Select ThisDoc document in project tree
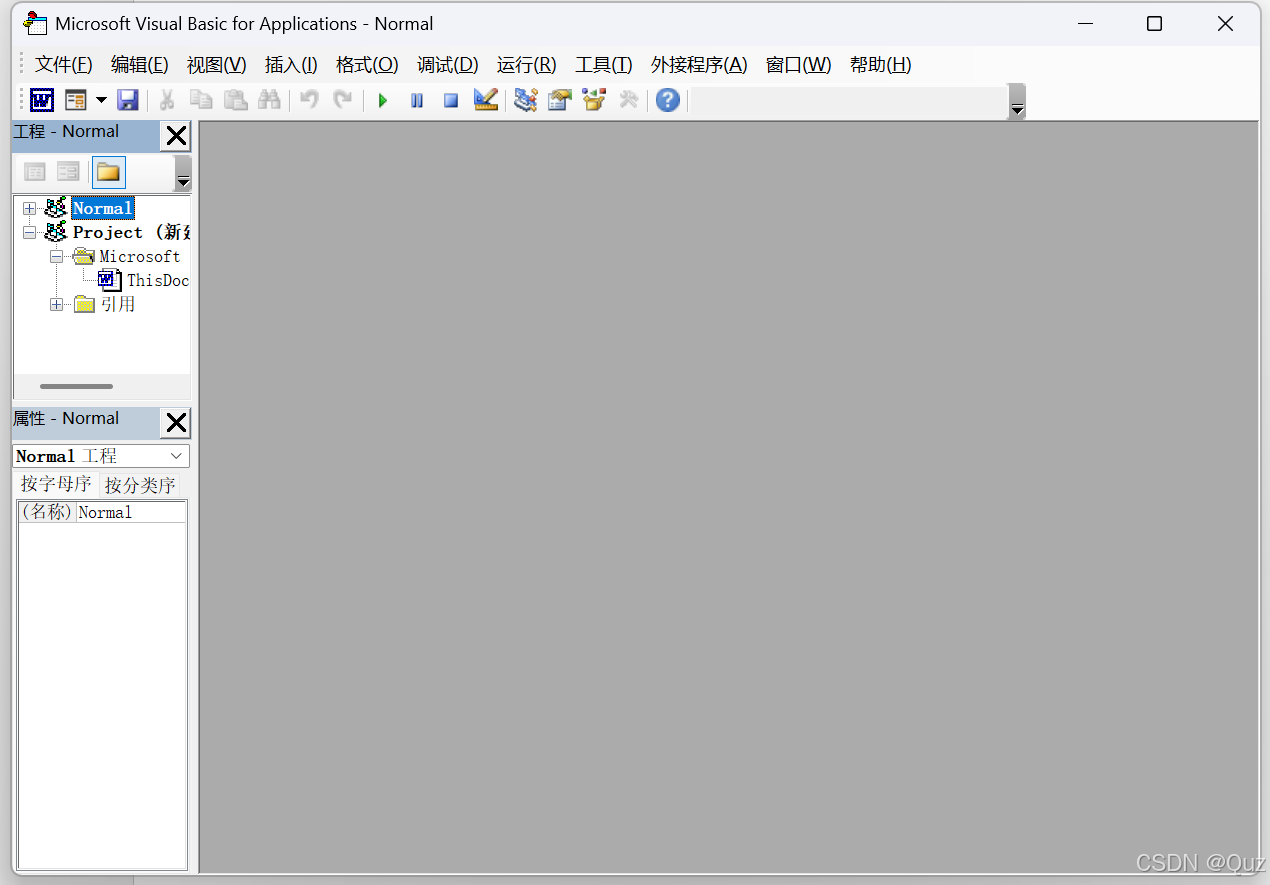 point(157,280)
